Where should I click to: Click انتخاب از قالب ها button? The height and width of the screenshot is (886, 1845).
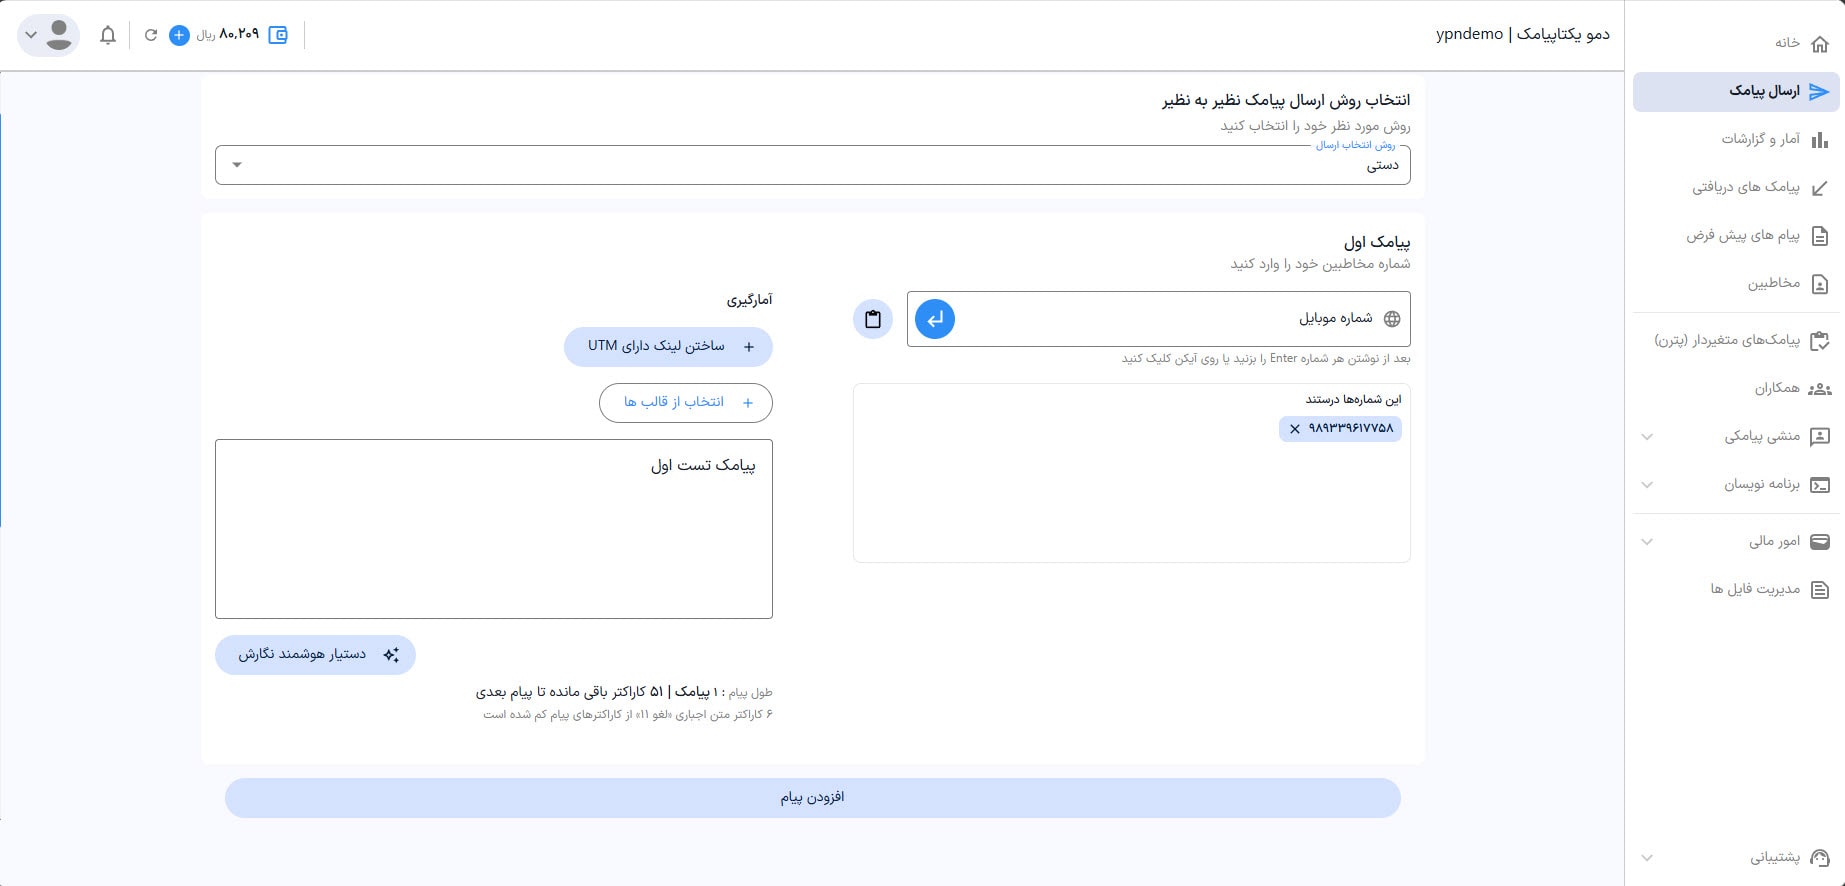pyautogui.click(x=686, y=402)
